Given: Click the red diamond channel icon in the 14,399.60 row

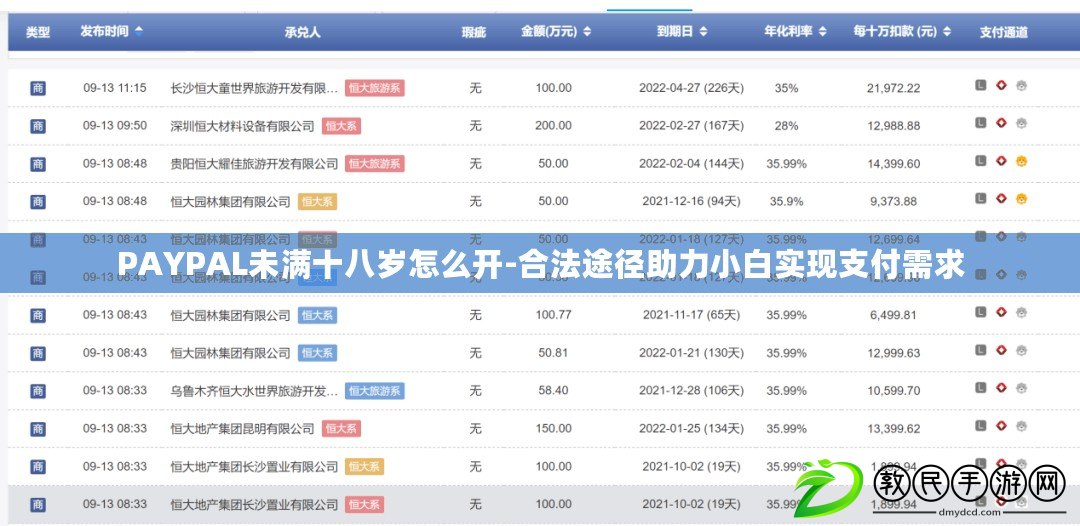Looking at the screenshot, I should coord(1001,161).
